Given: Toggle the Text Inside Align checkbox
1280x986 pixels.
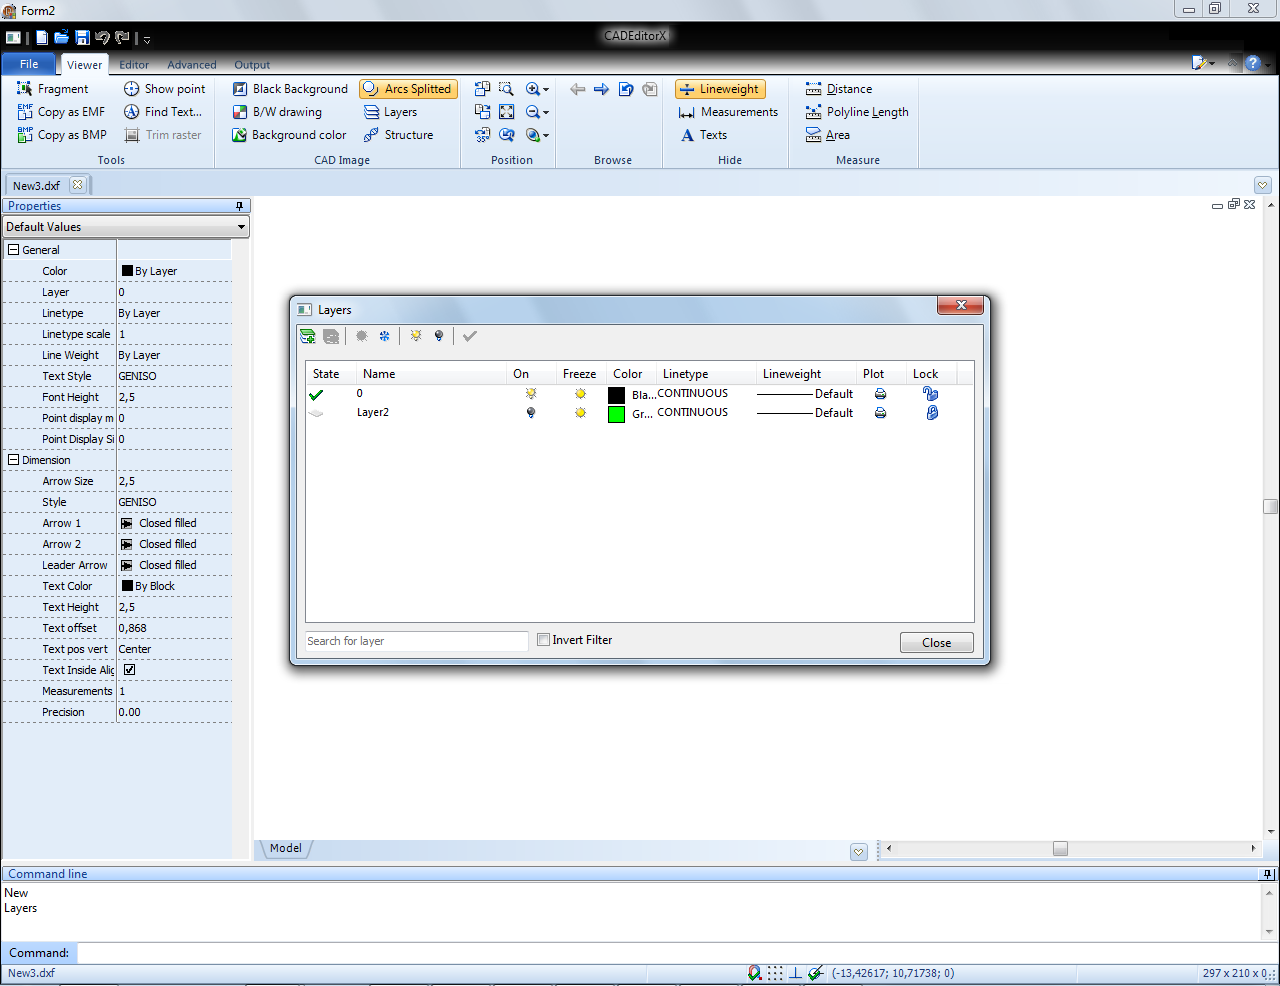Looking at the screenshot, I should pyautogui.click(x=129, y=670).
